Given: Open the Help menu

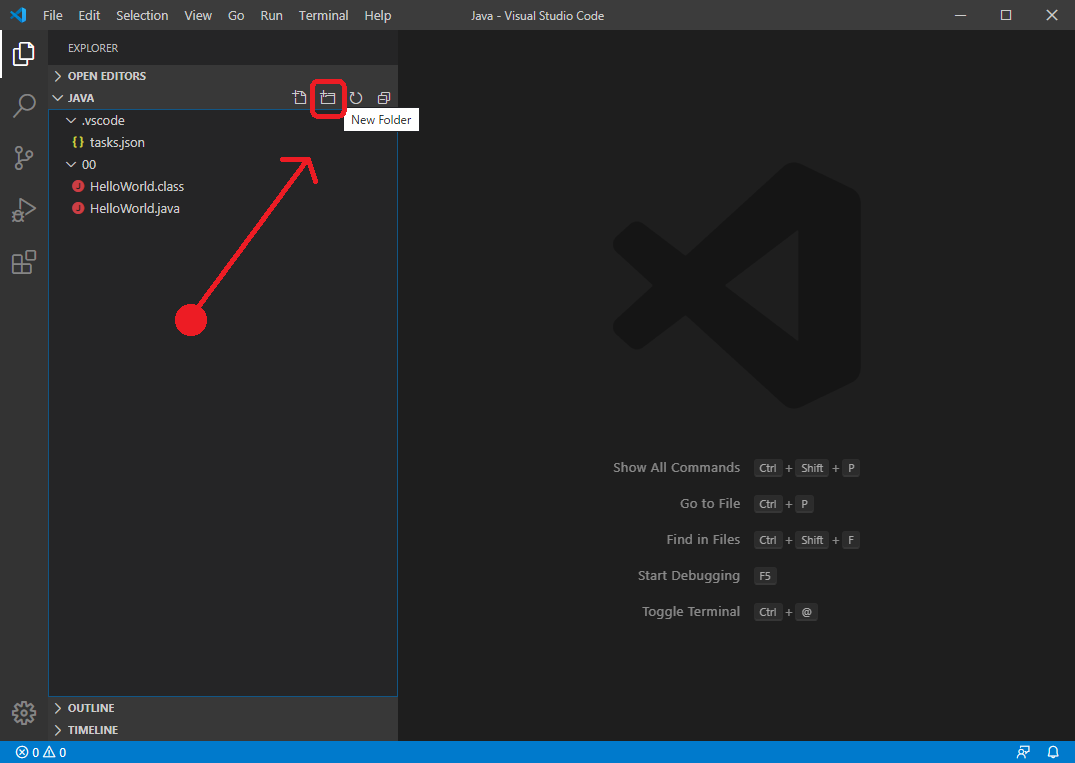Looking at the screenshot, I should [378, 15].
